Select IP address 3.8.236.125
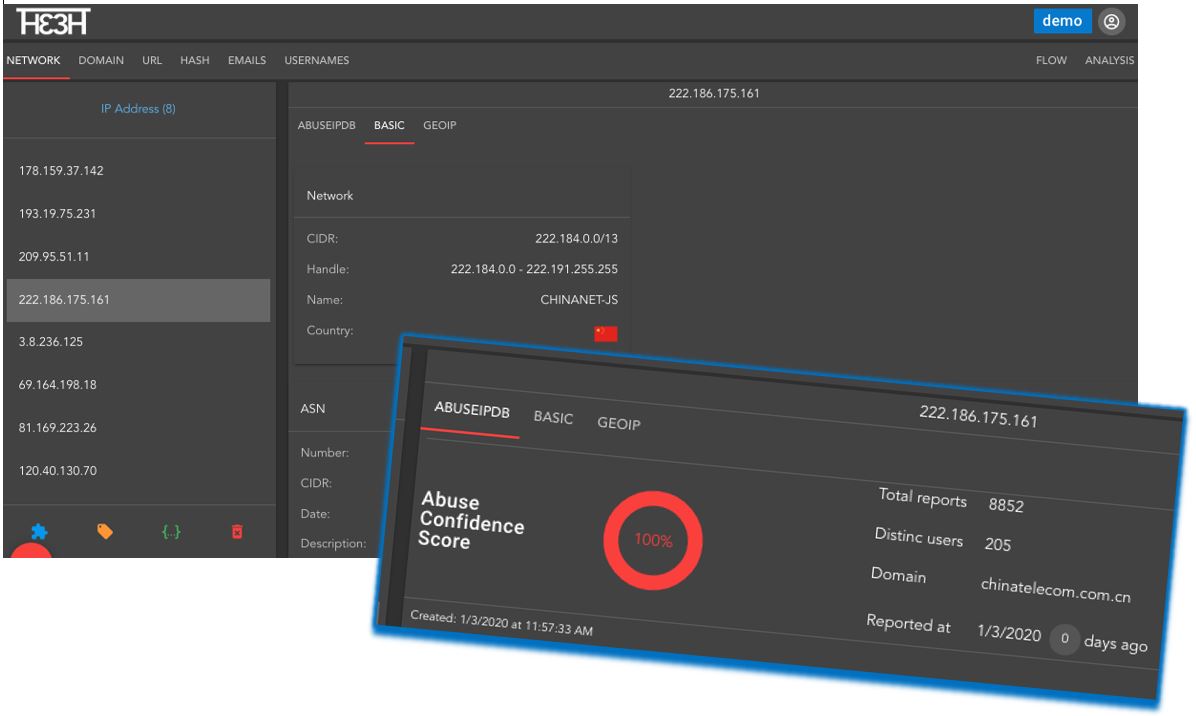Viewport: 1196px width, 716px height. (x=50, y=342)
